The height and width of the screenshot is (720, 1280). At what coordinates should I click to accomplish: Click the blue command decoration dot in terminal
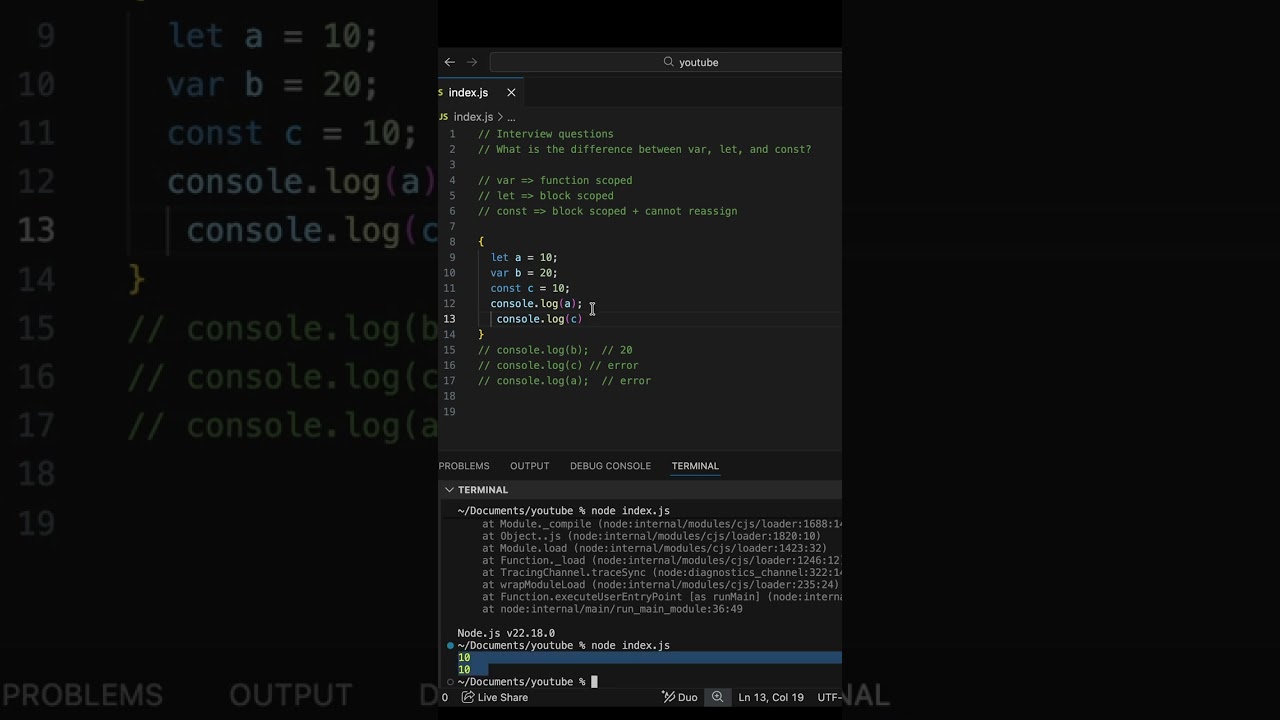point(450,646)
